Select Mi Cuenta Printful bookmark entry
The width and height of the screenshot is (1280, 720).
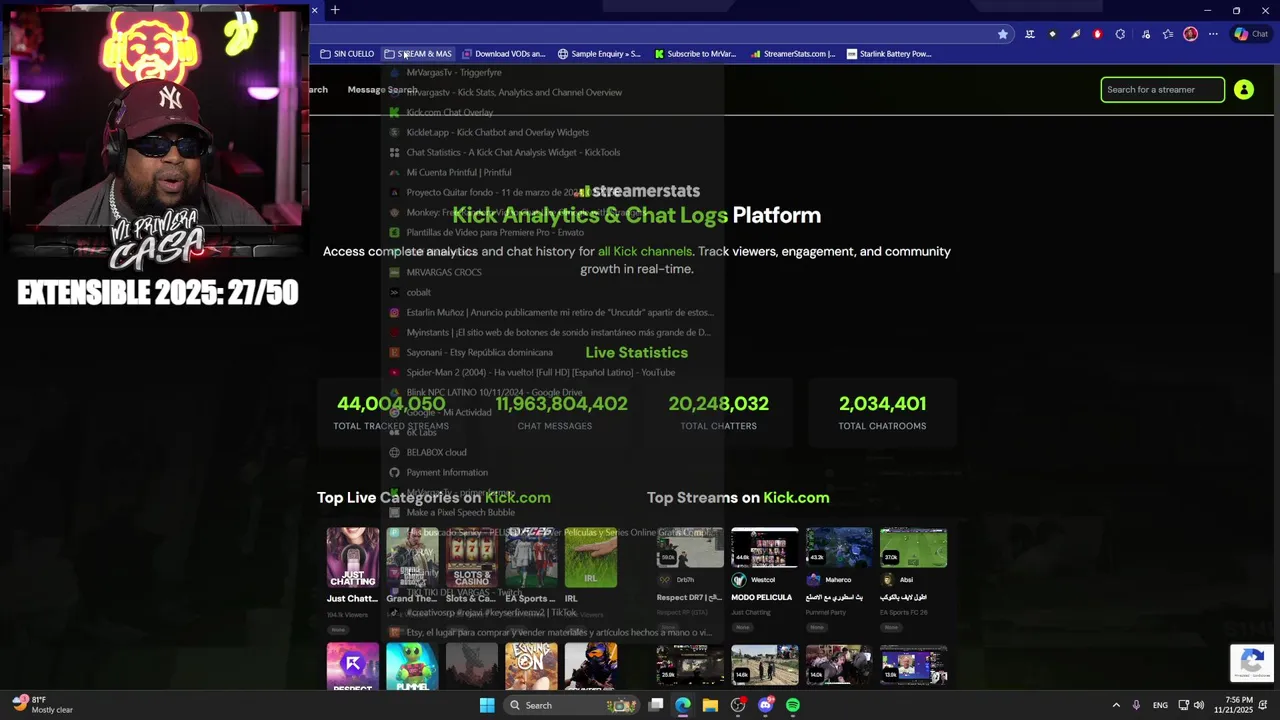(x=552, y=172)
